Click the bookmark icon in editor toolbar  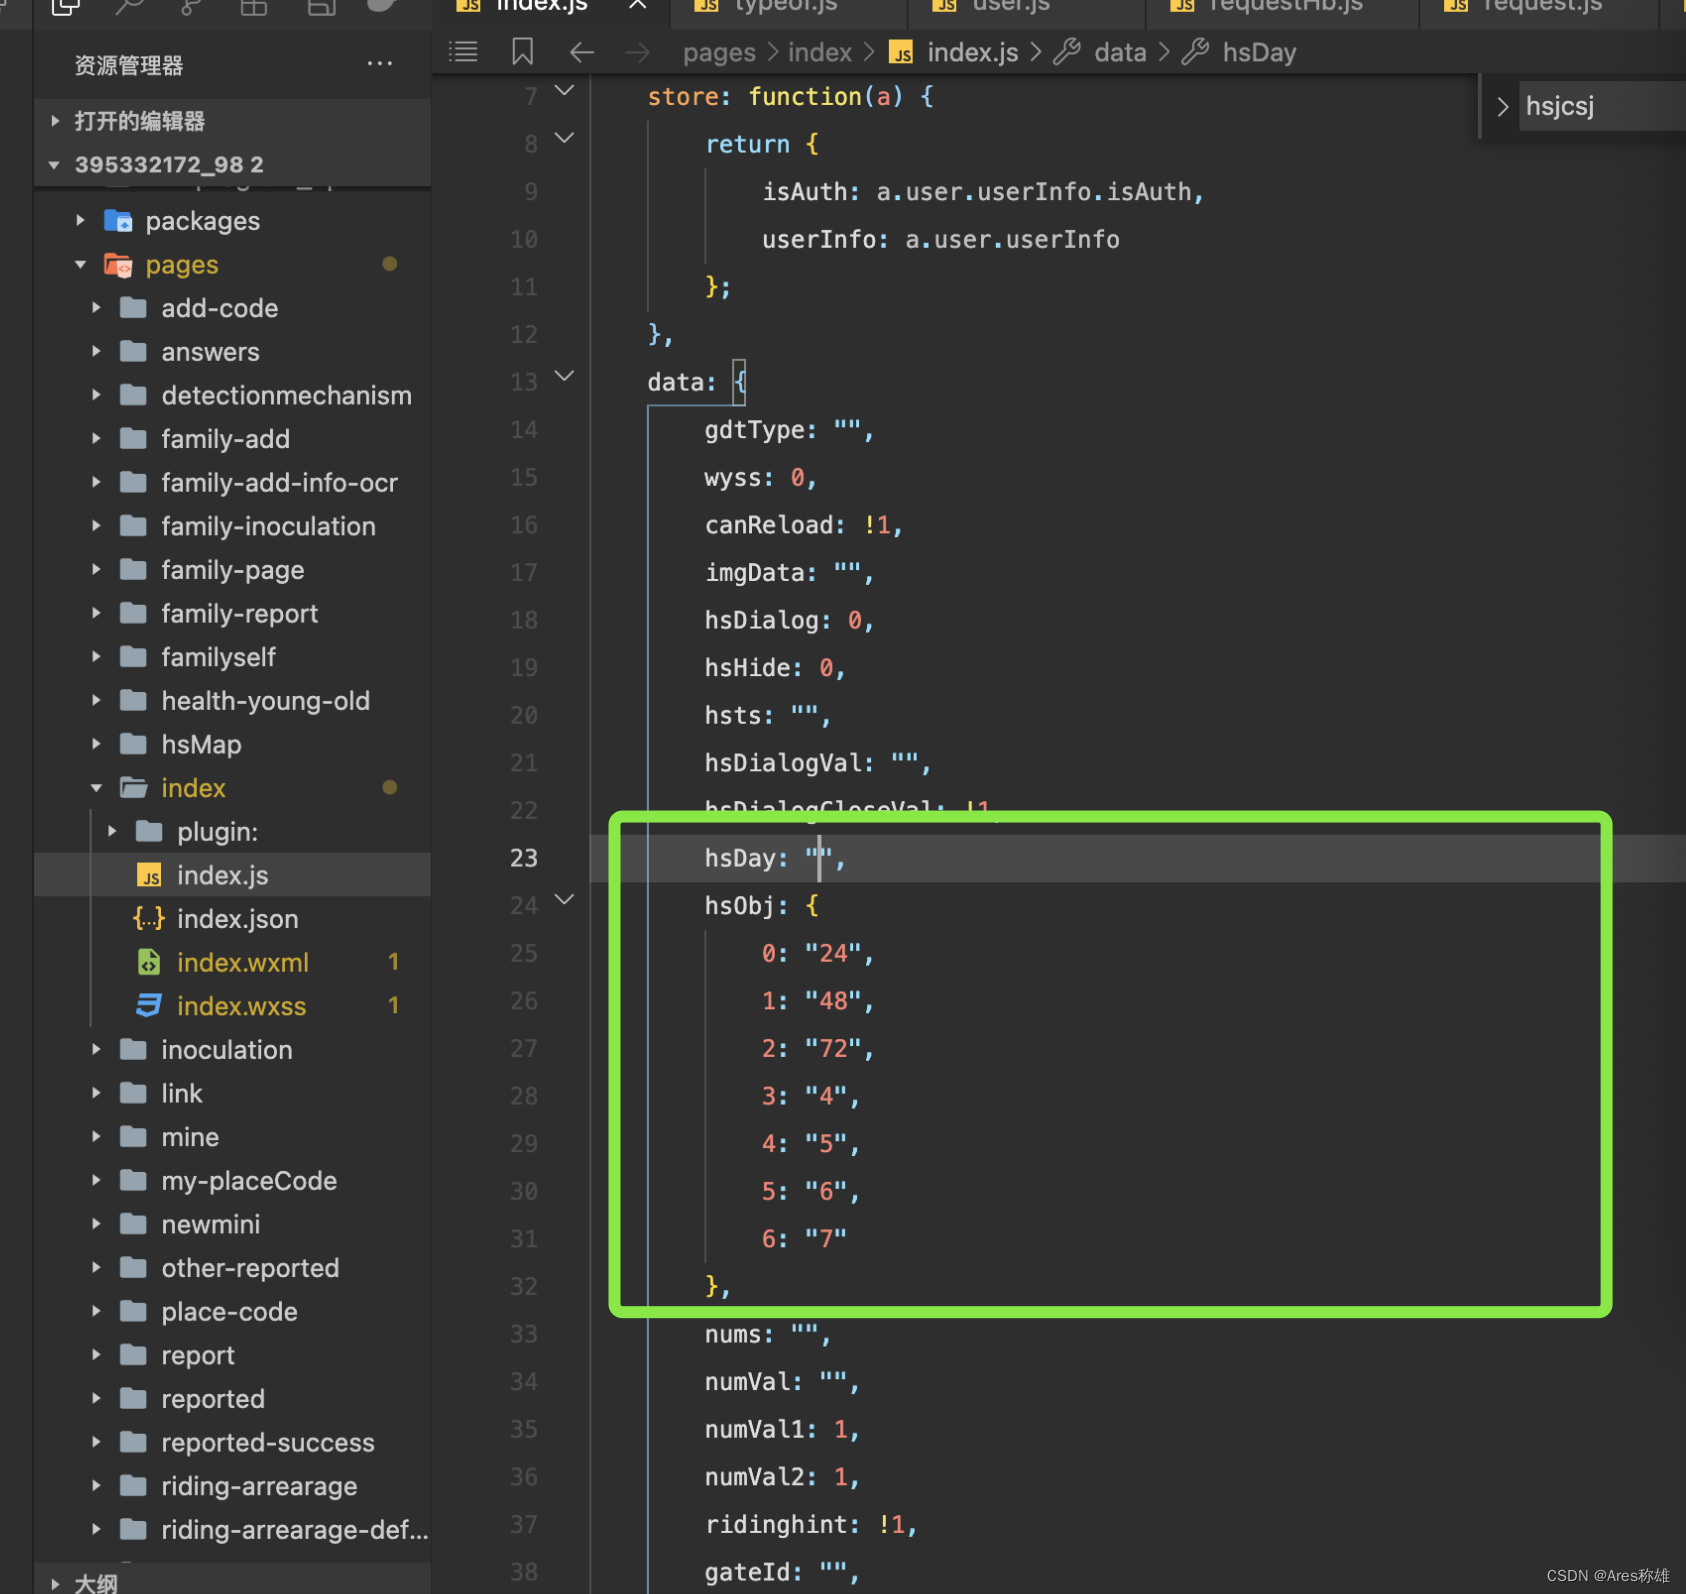coord(522,52)
